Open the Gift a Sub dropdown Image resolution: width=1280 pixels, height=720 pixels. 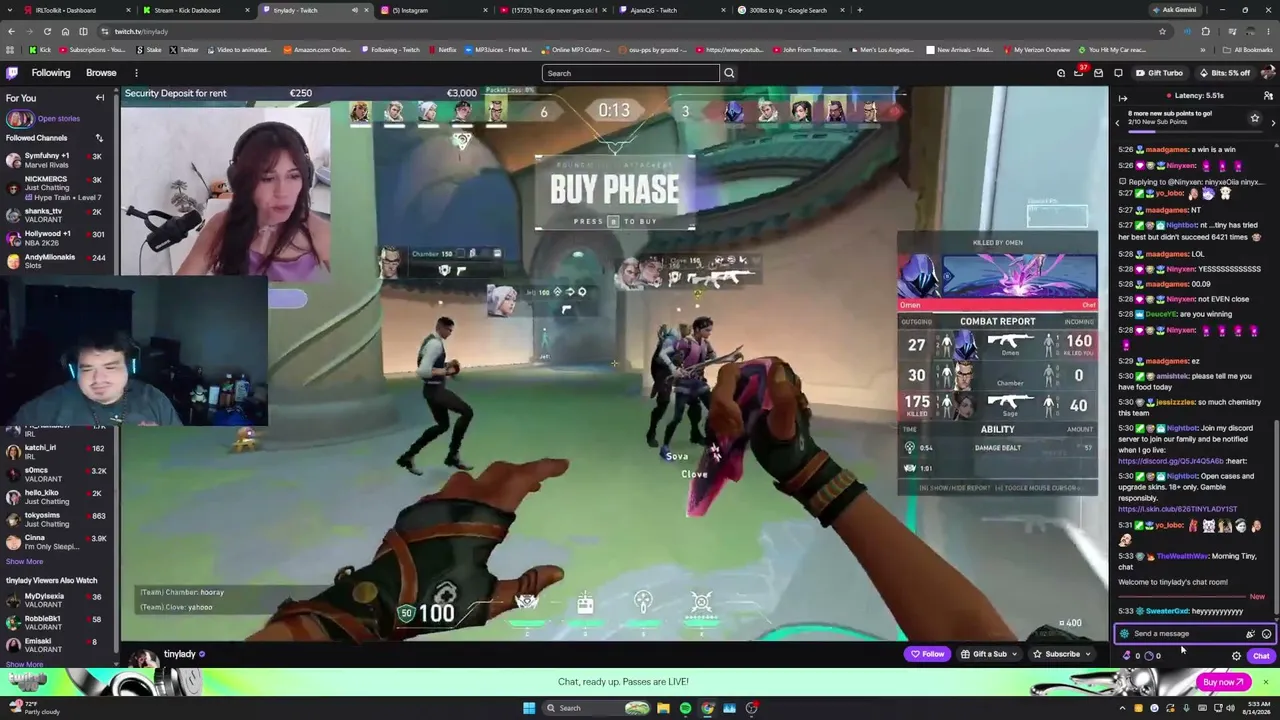(x=989, y=654)
